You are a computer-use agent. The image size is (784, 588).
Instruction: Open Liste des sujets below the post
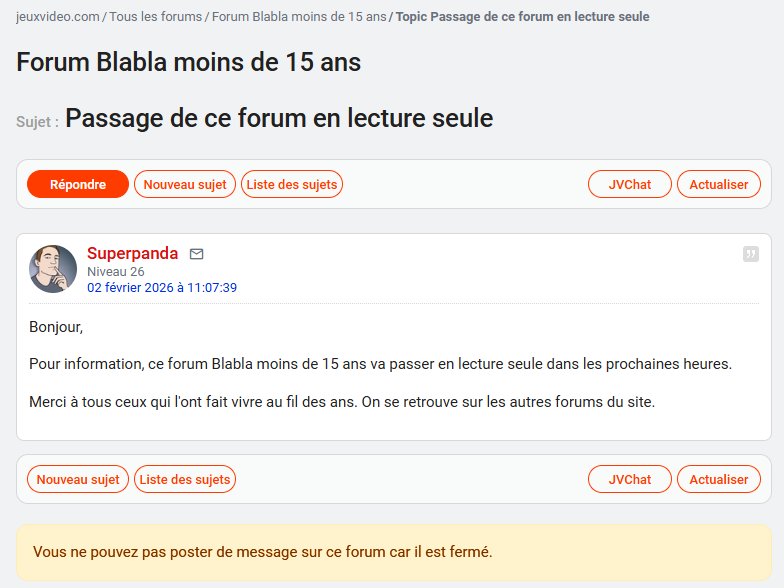185,480
